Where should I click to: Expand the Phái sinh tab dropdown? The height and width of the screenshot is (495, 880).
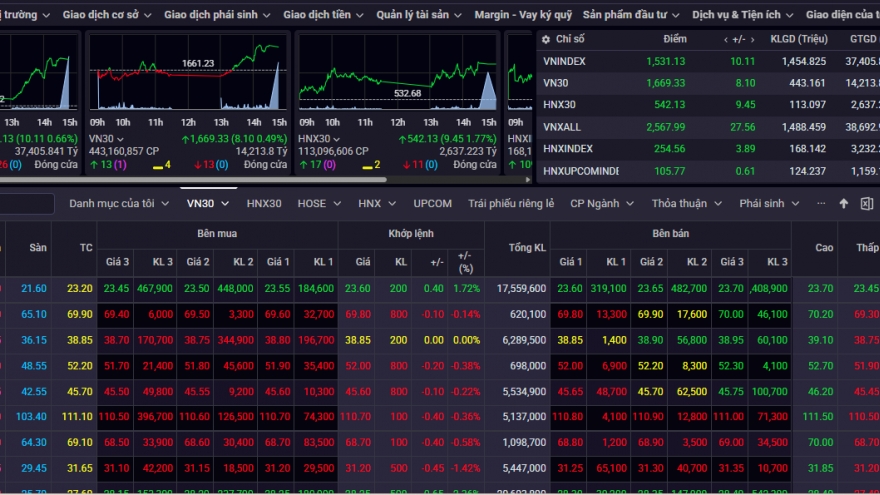coord(768,203)
